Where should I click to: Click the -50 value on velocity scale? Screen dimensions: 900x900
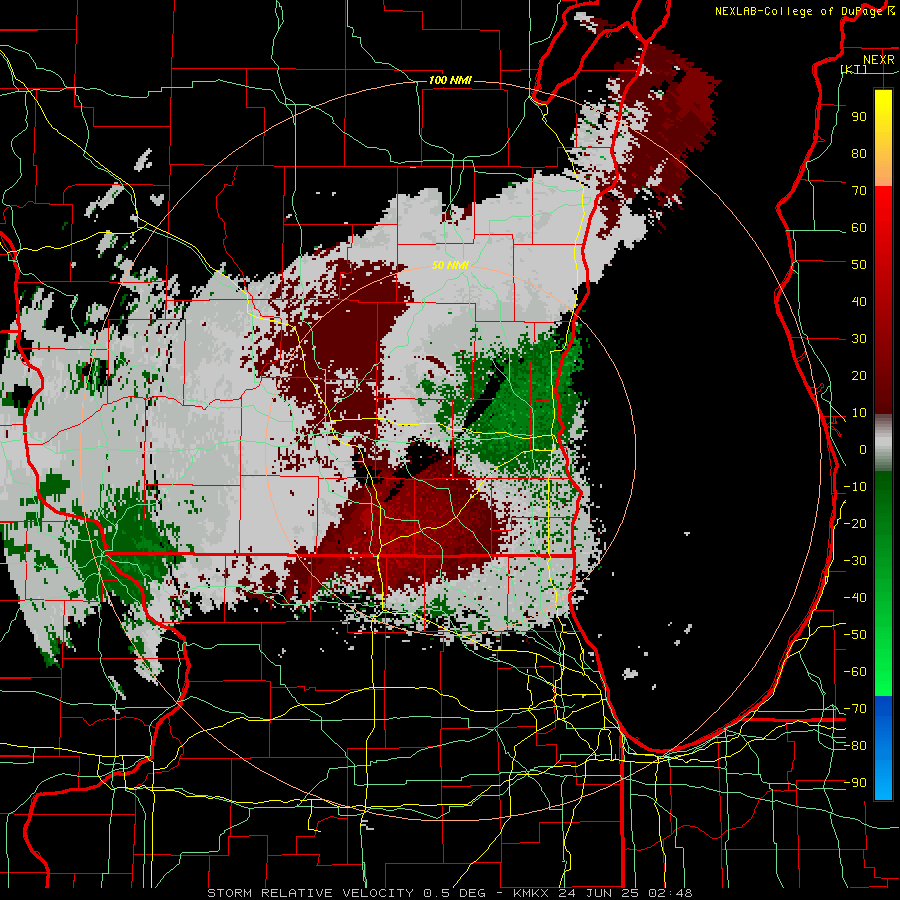click(855, 635)
